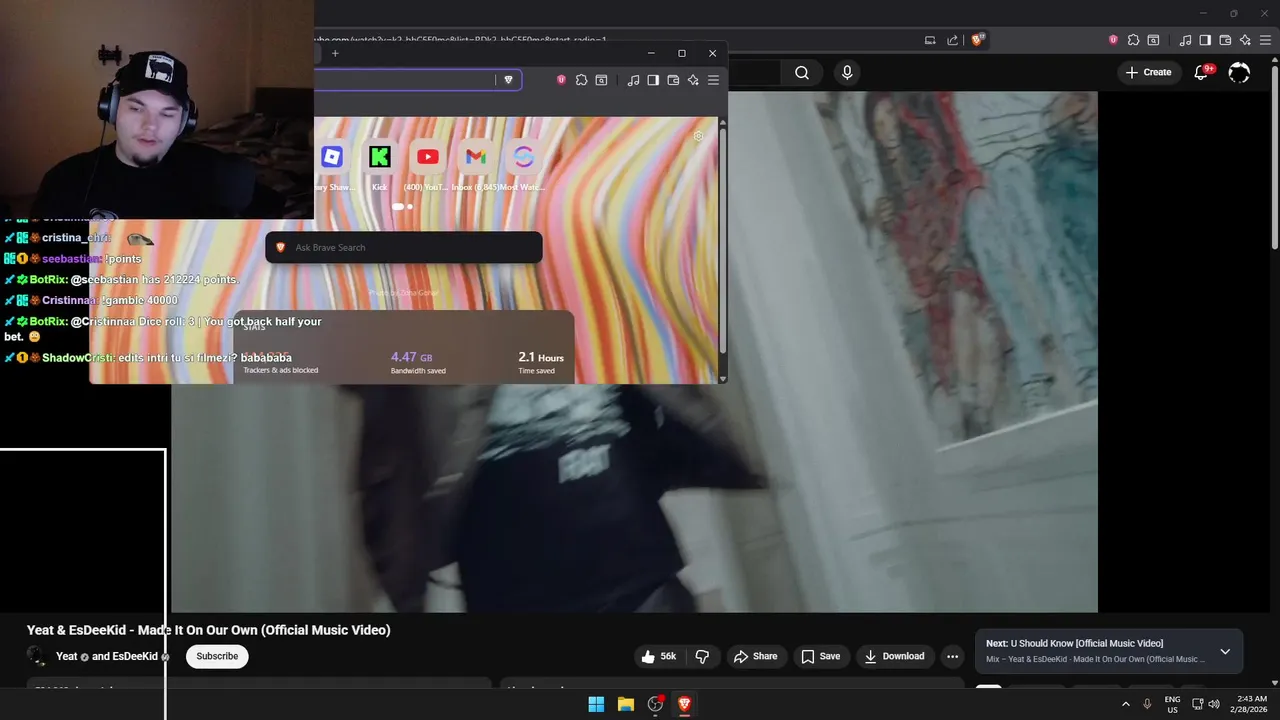Toggle sidebar icon in back window toolbar
Viewport: 1280px width, 720px height.
pos(1205,40)
